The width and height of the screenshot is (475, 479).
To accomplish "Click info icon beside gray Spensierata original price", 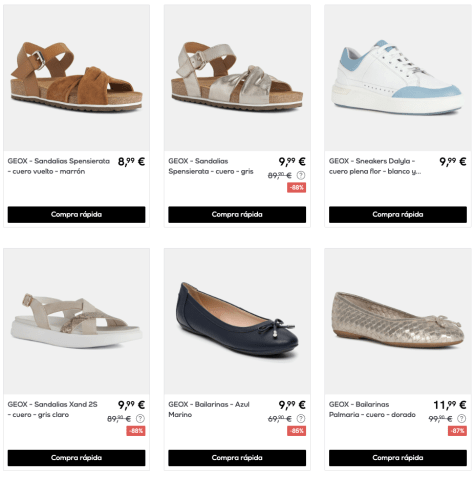I will coord(301,175).
